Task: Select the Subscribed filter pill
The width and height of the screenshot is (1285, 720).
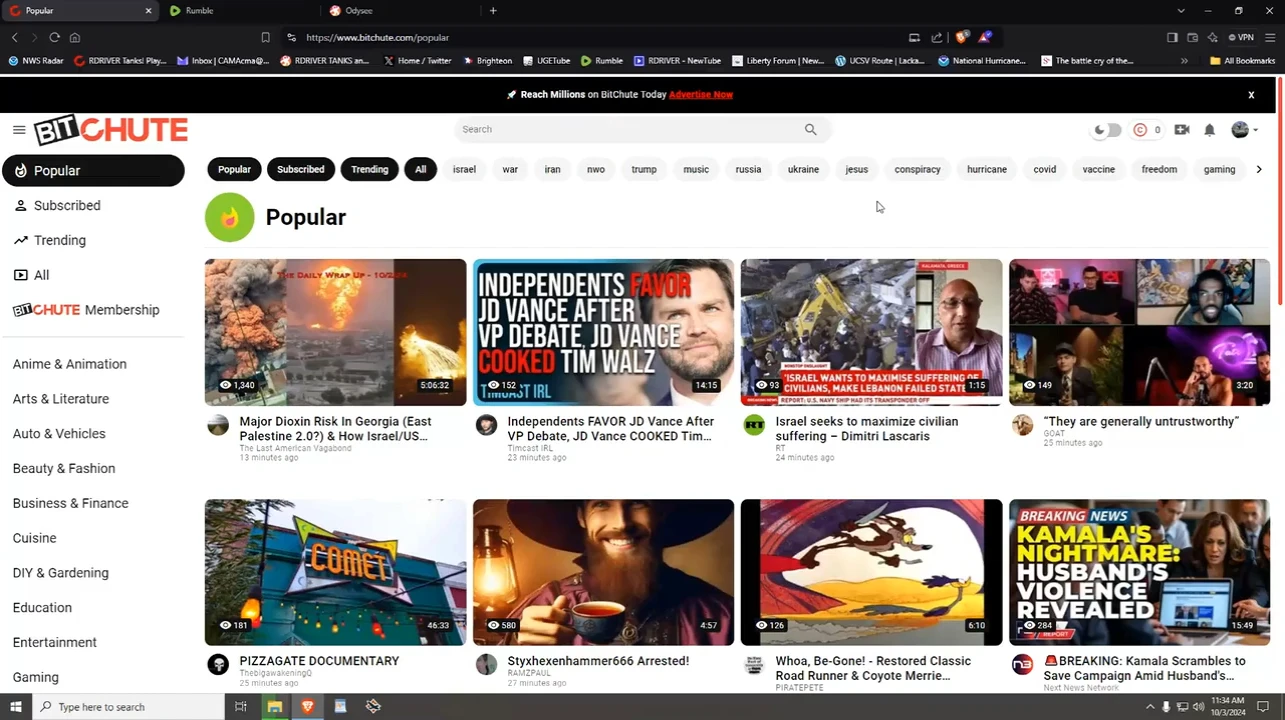Action: click(300, 169)
